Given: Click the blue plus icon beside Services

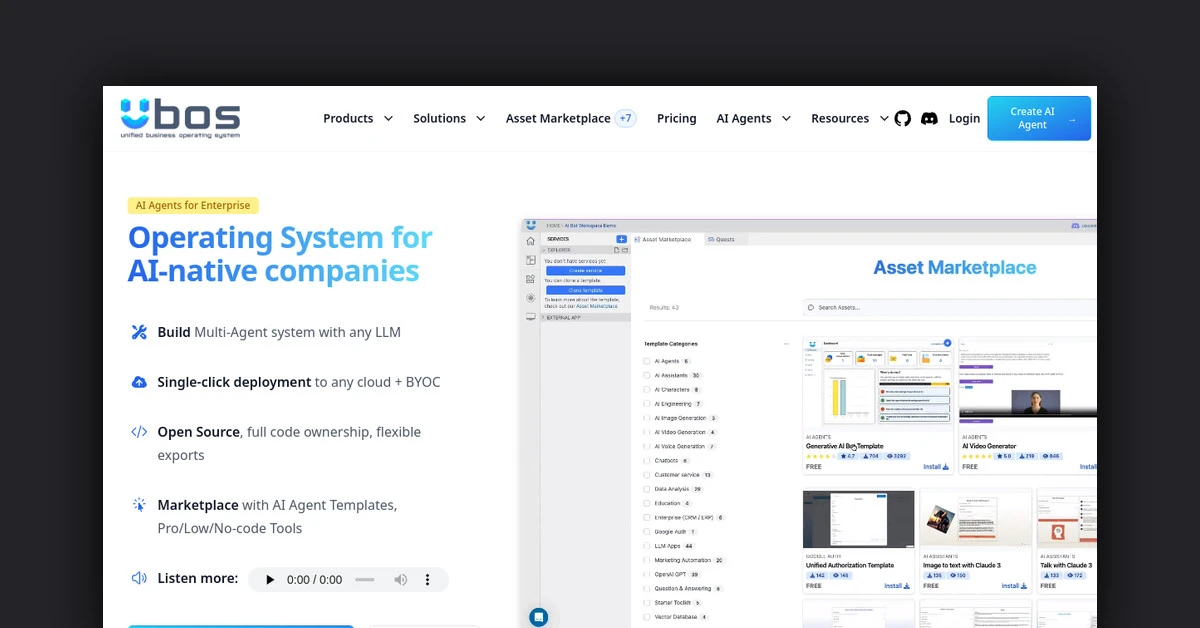Looking at the screenshot, I should tap(621, 239).
